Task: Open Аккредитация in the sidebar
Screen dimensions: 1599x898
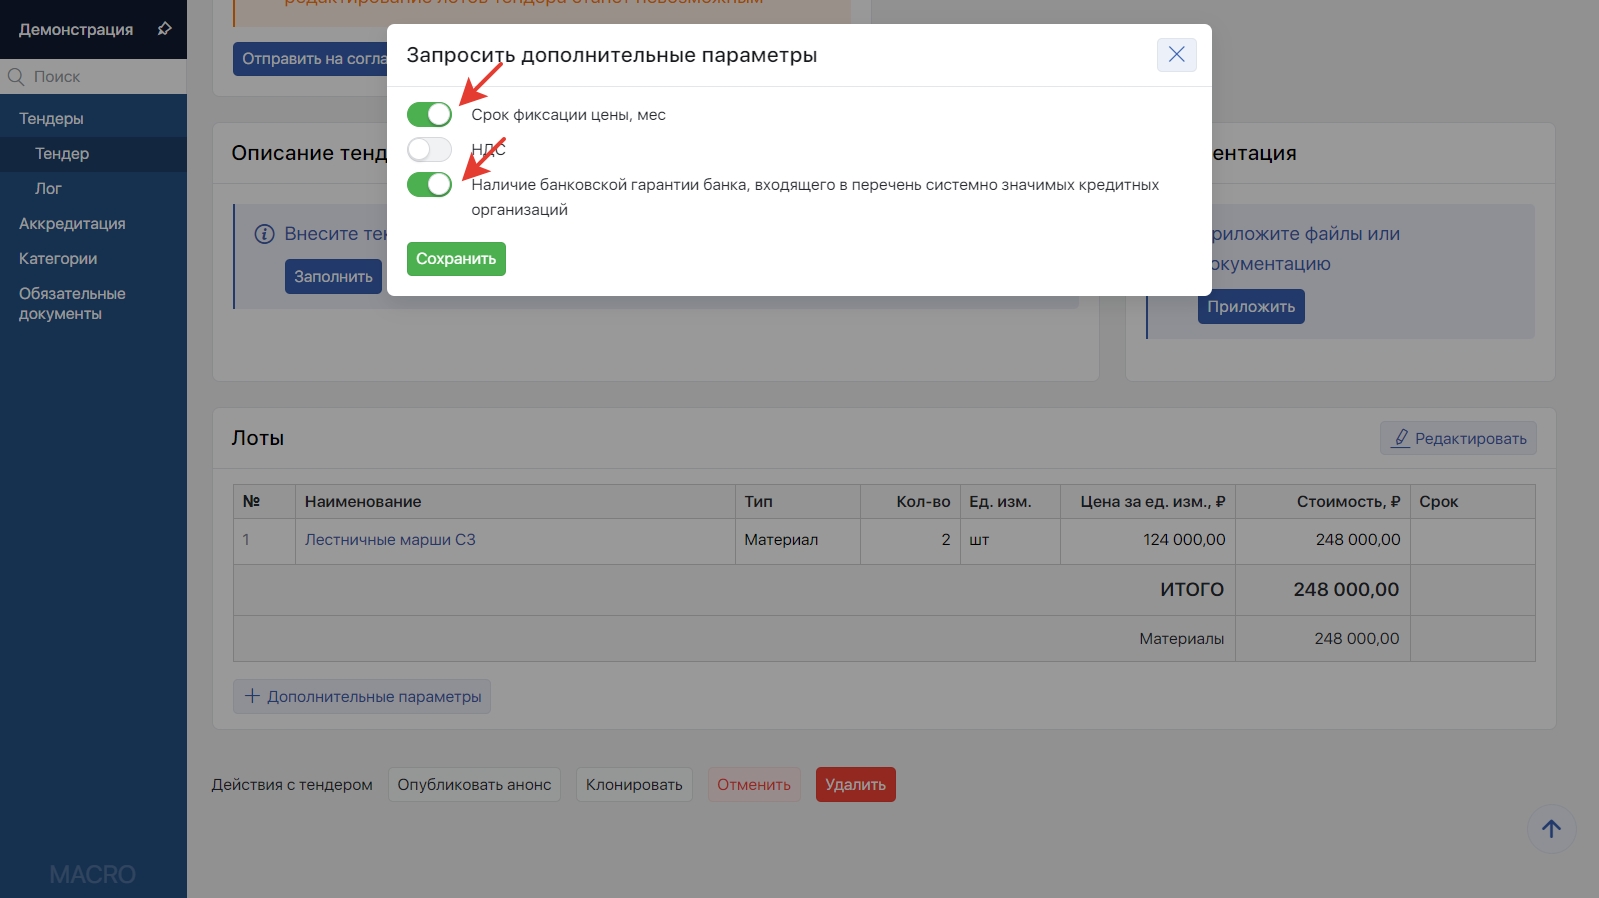Action: (72, 224)
